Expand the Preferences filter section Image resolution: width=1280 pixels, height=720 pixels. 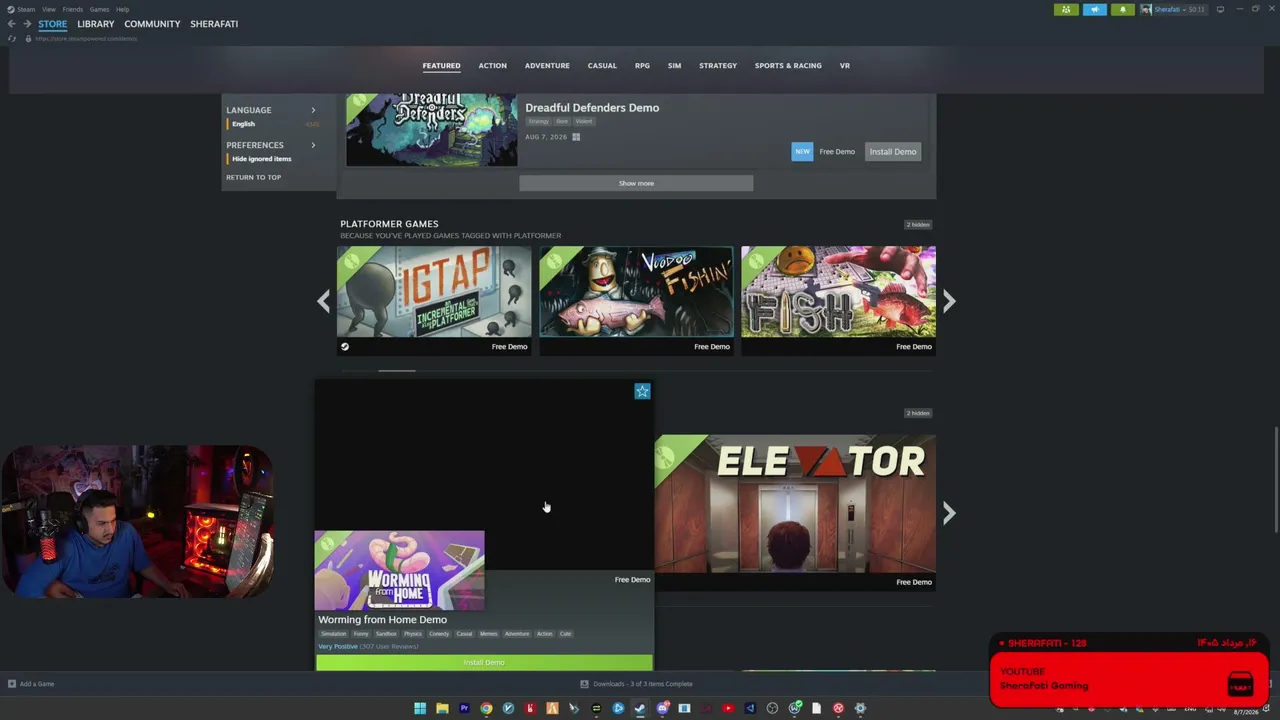313,145
